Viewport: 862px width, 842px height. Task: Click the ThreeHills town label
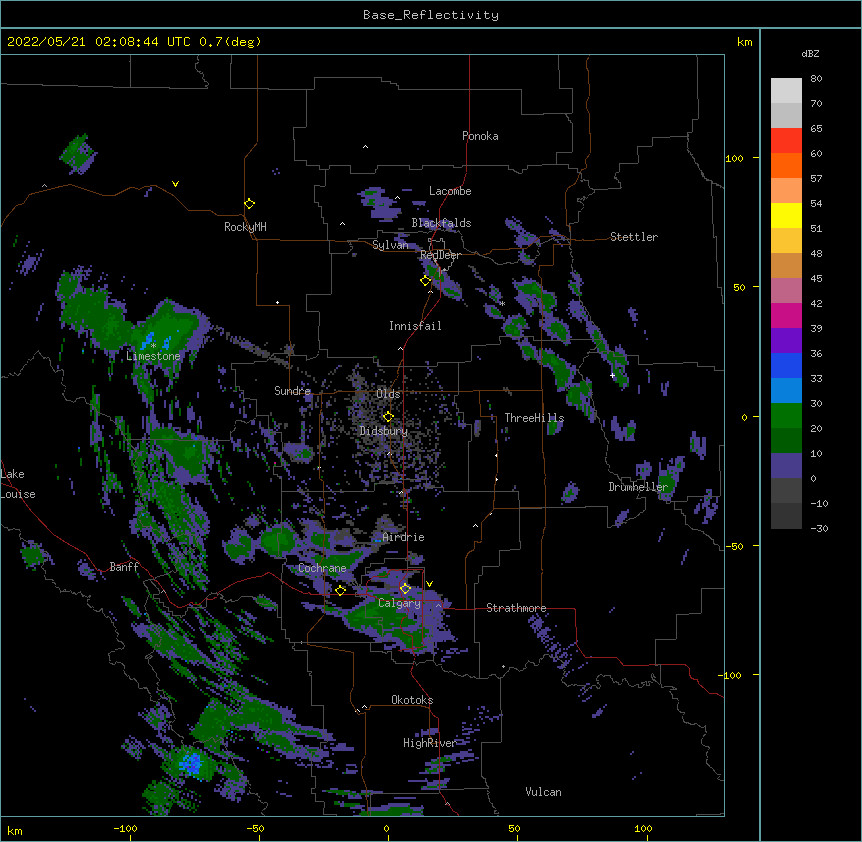[x=534, y=418]
